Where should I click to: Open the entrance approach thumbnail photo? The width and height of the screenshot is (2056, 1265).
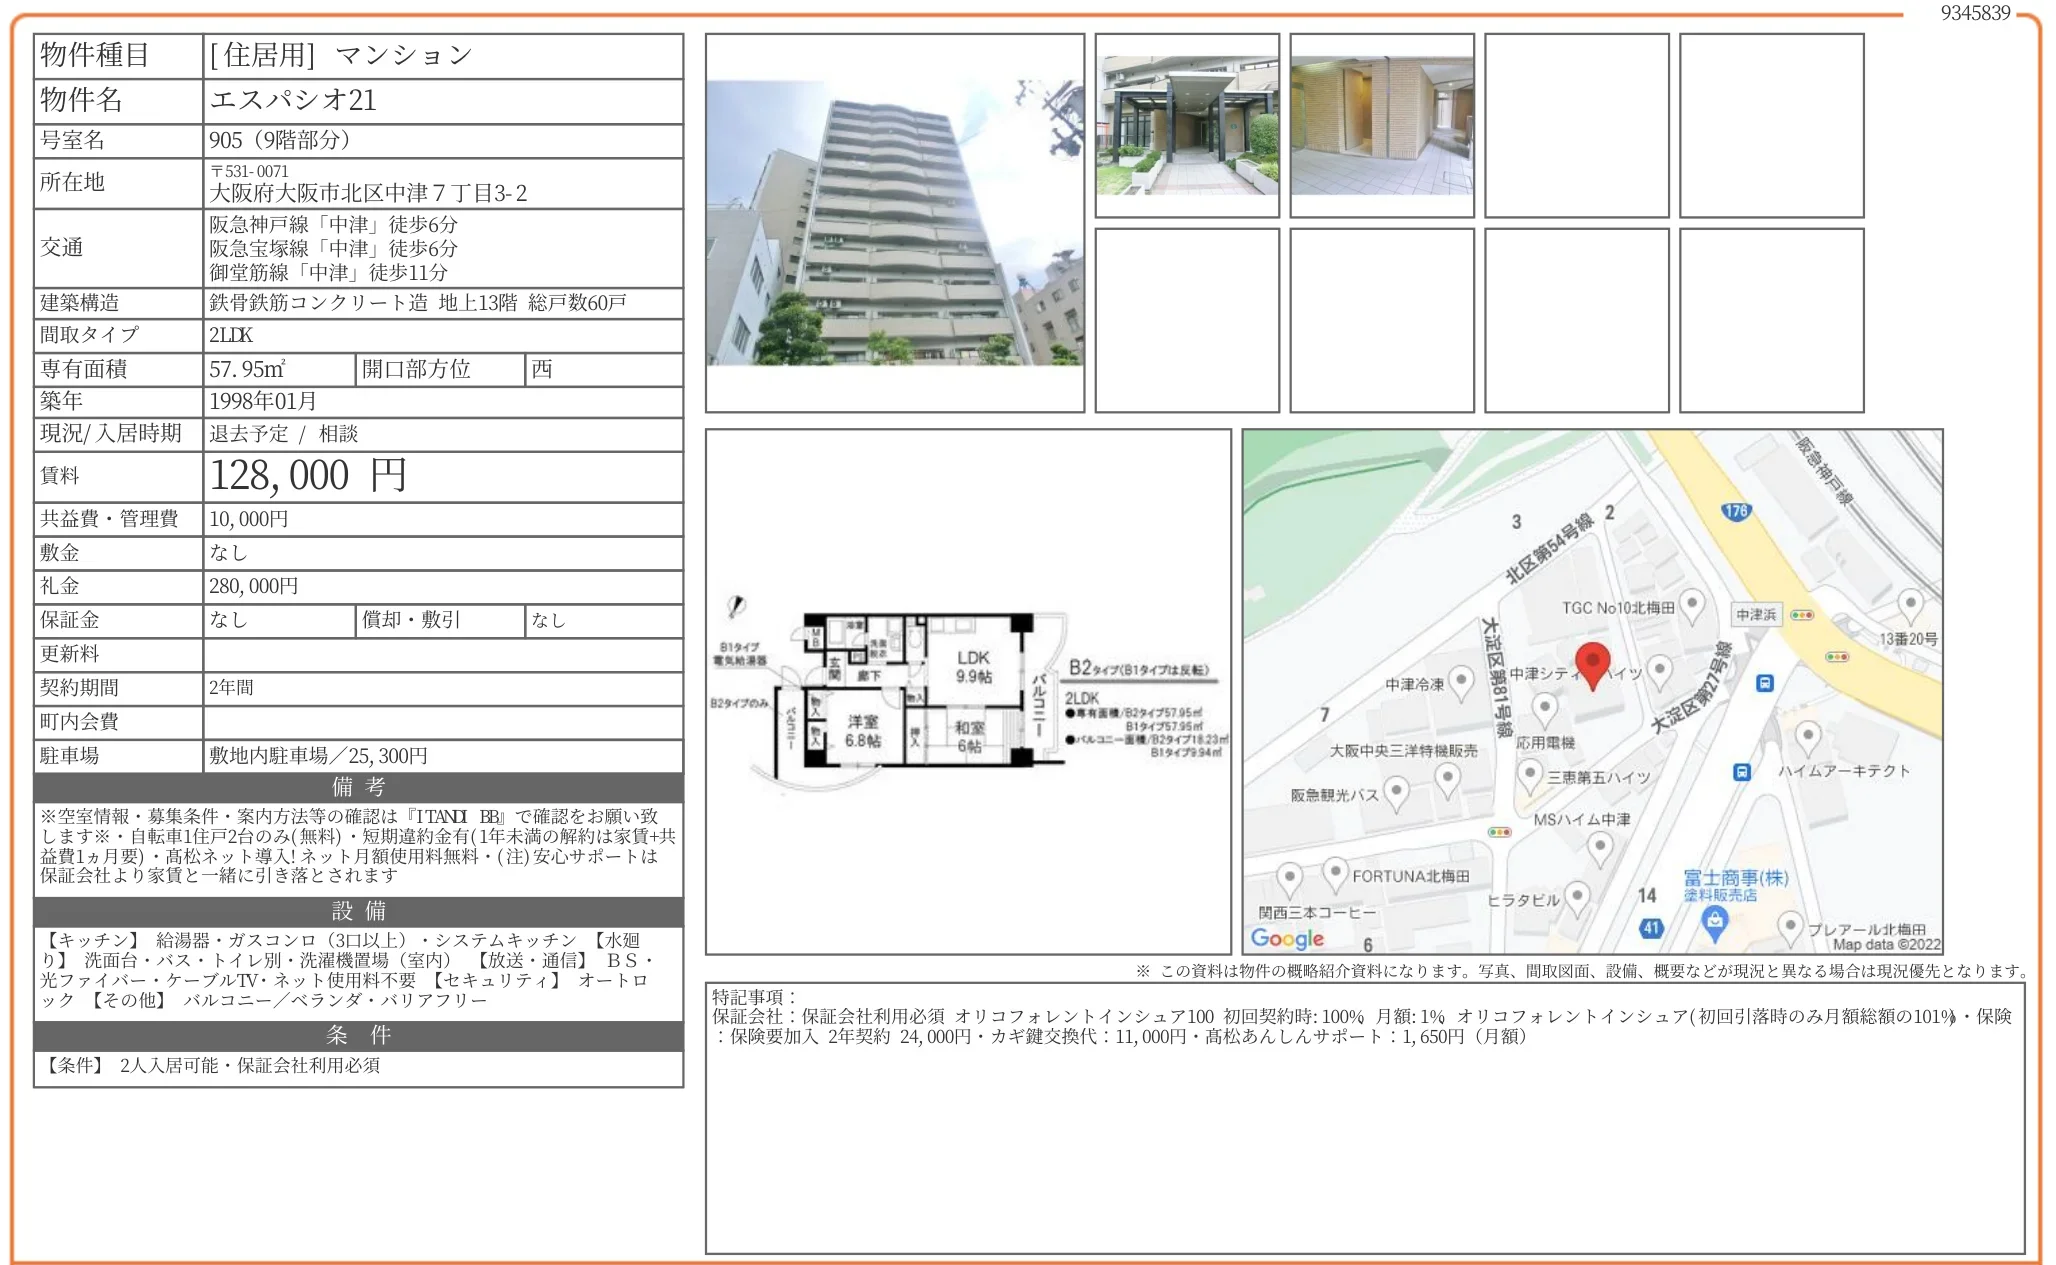(1187, 126)
